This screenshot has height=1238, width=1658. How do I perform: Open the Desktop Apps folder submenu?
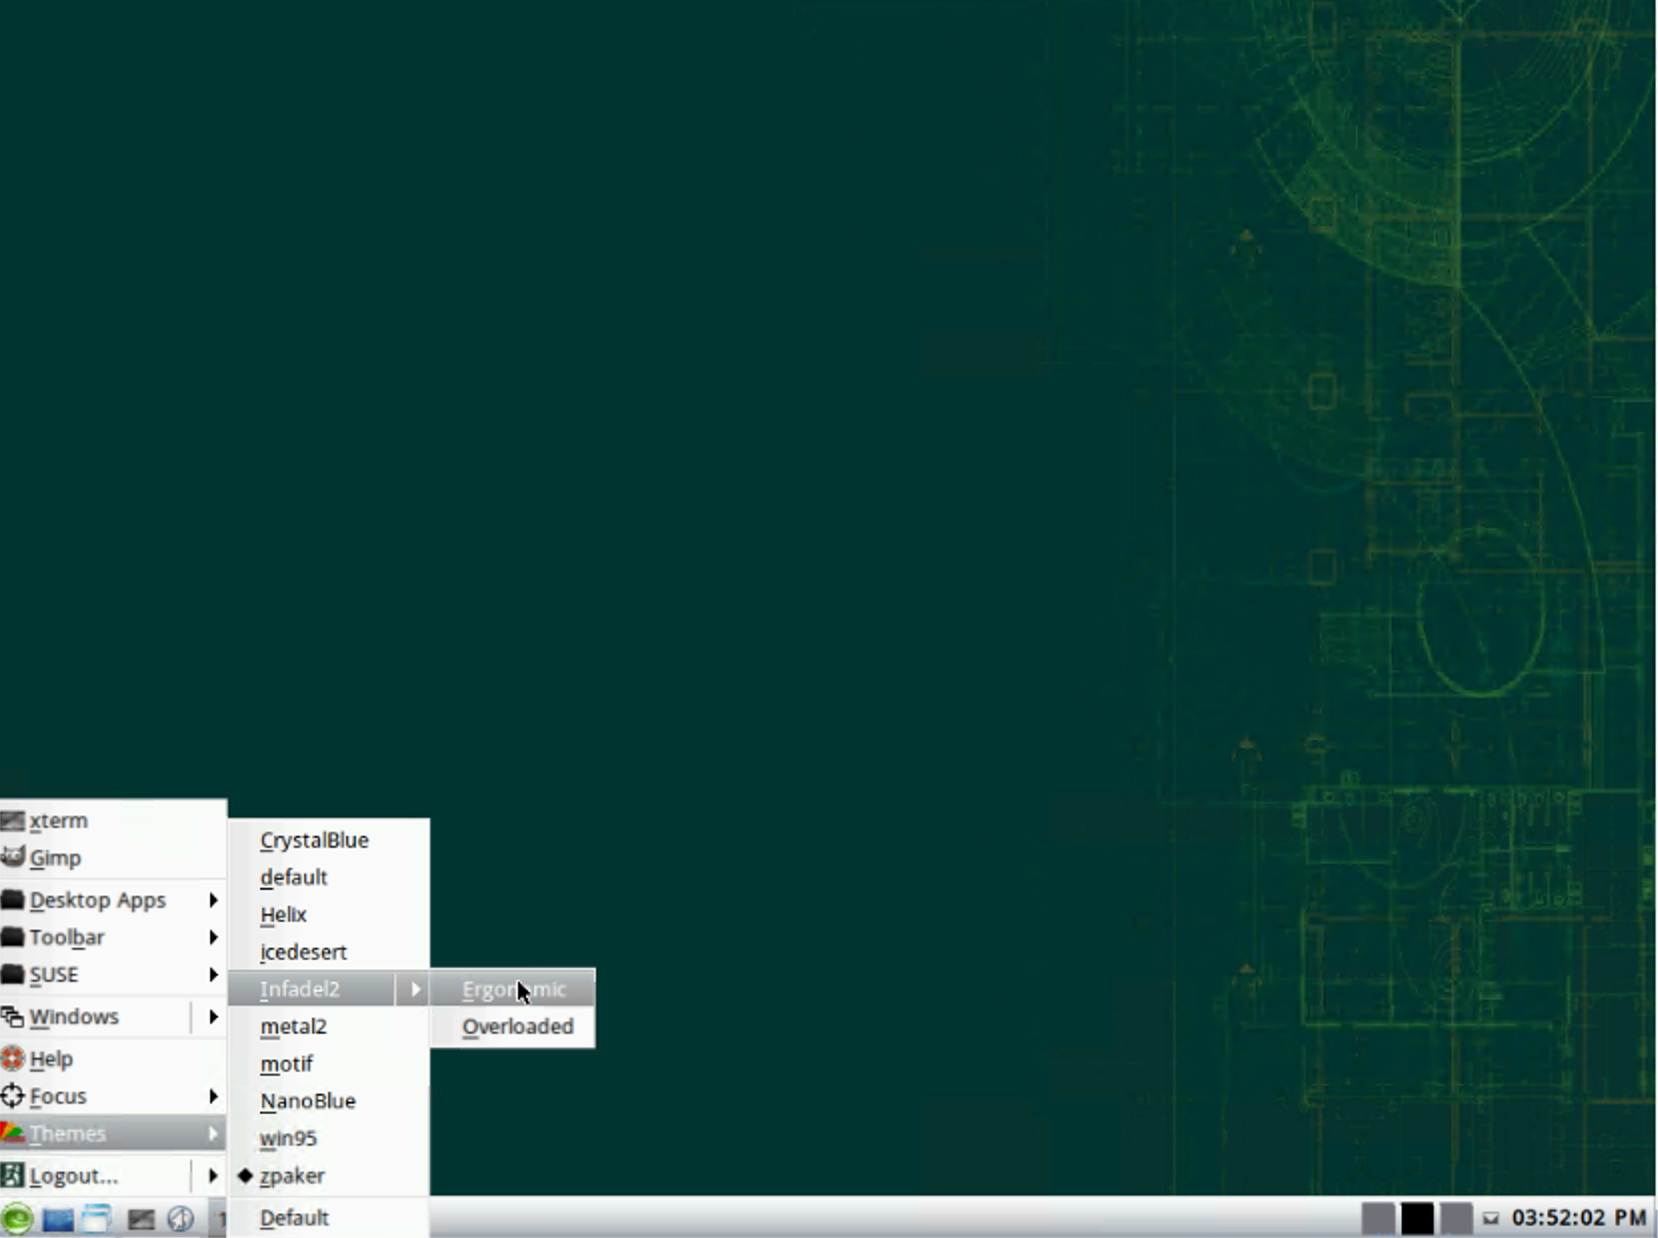tap(113, 900)
